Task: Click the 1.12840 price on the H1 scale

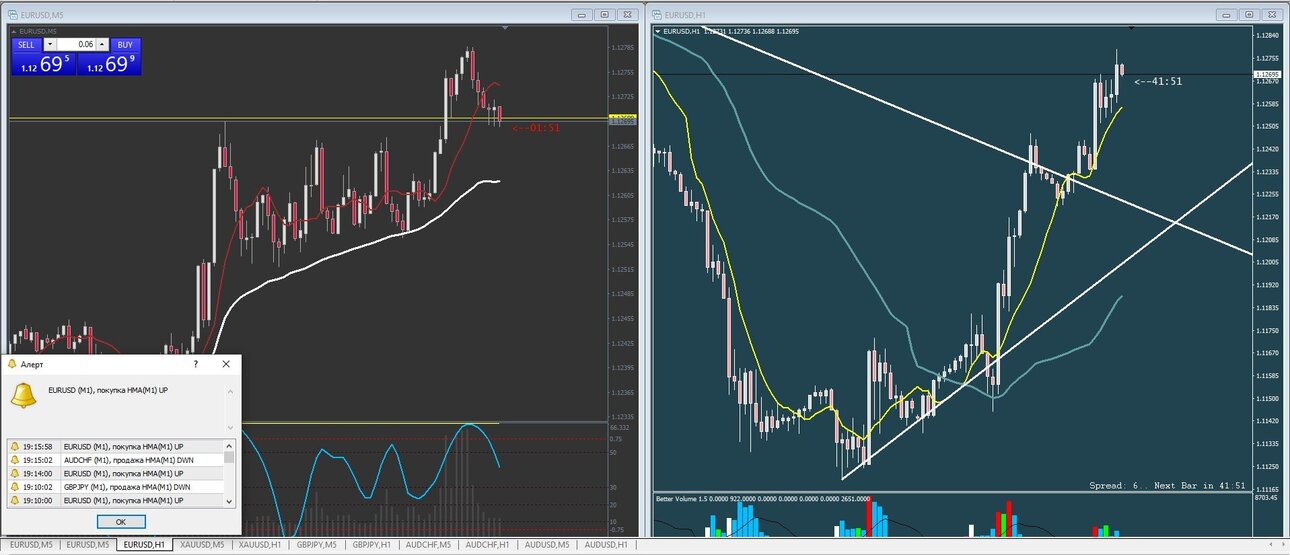Action: coord(1266,36)
